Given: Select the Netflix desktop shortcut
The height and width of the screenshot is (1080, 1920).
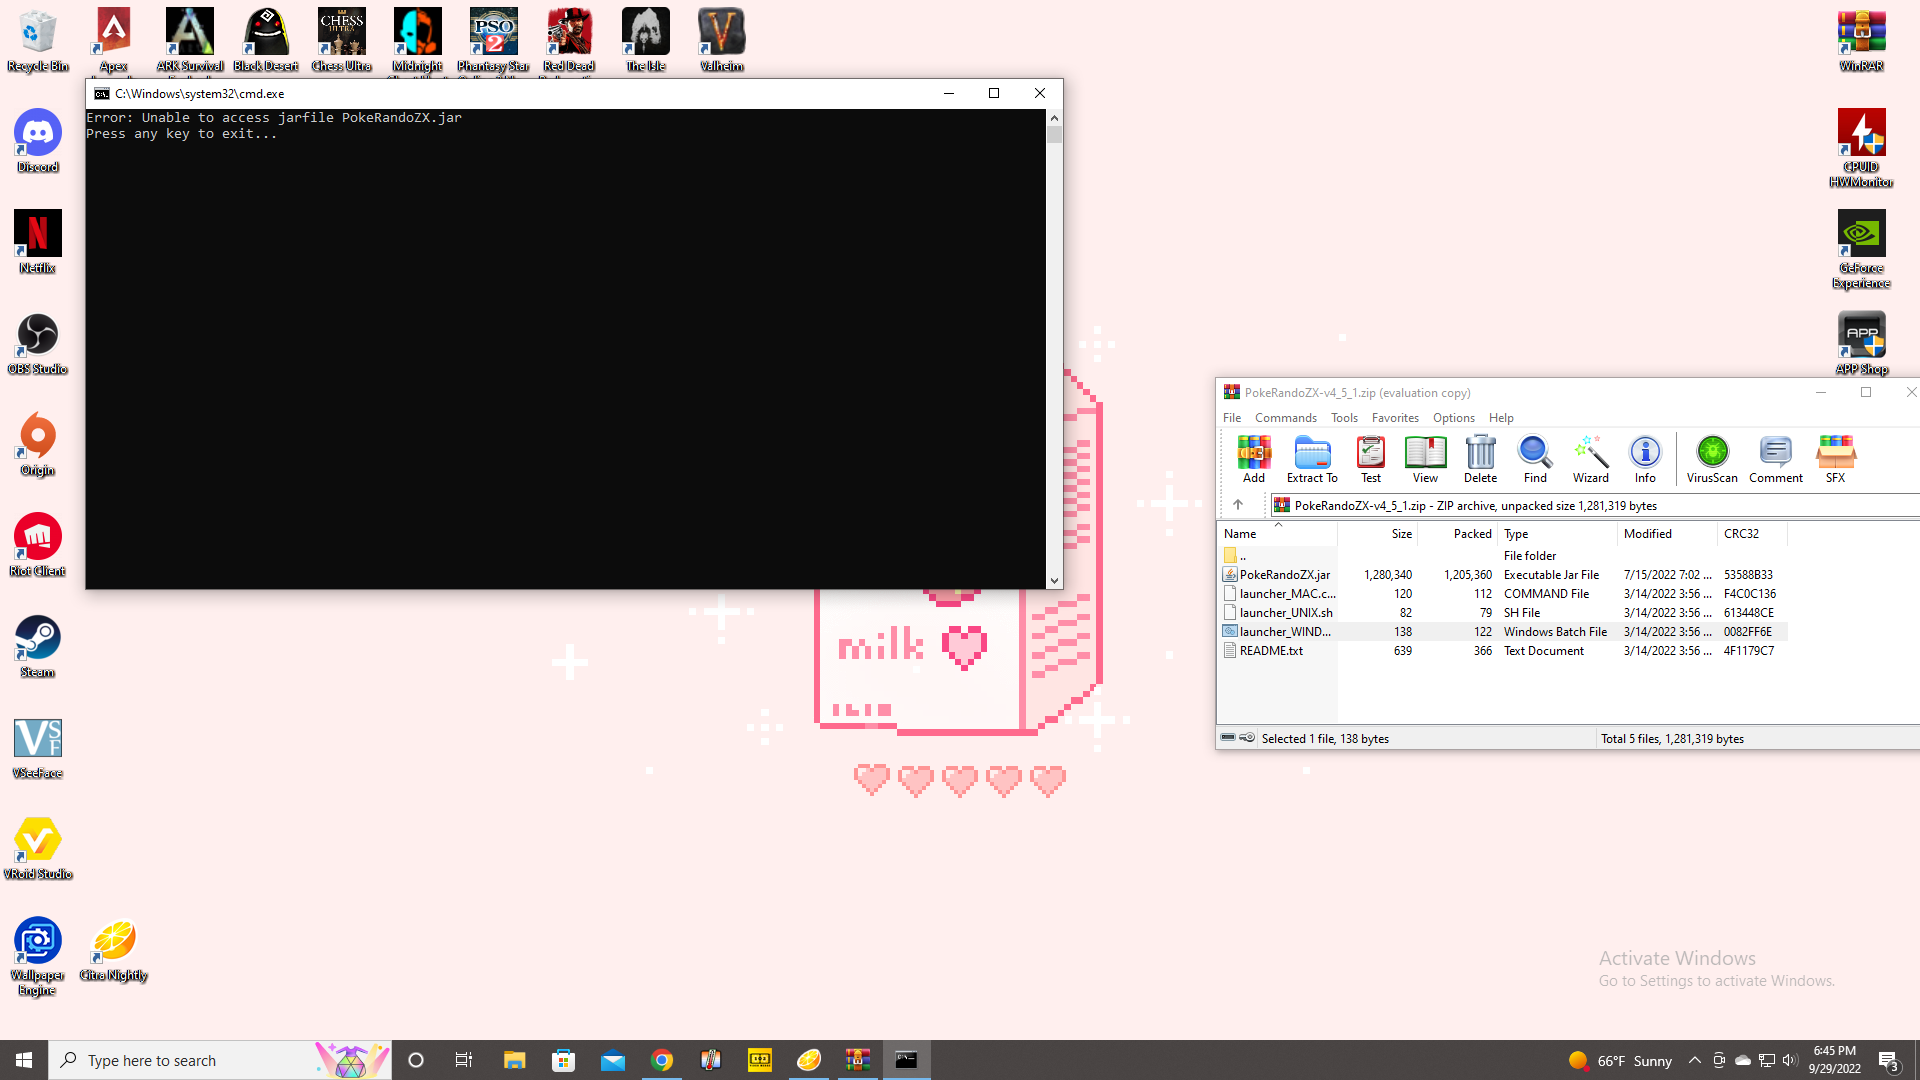Looking at the screenshot, I should click(x=38, y=243).
